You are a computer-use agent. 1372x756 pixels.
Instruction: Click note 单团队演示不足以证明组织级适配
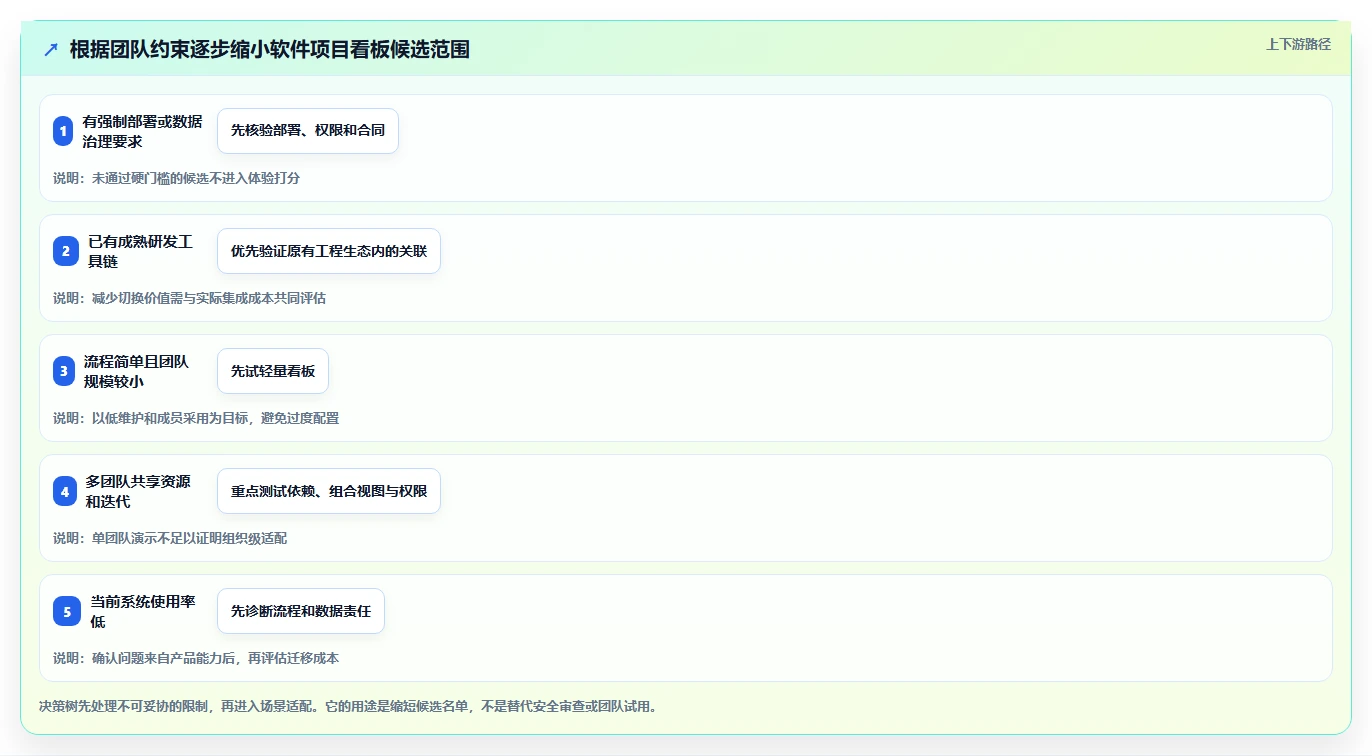point(189,538)
